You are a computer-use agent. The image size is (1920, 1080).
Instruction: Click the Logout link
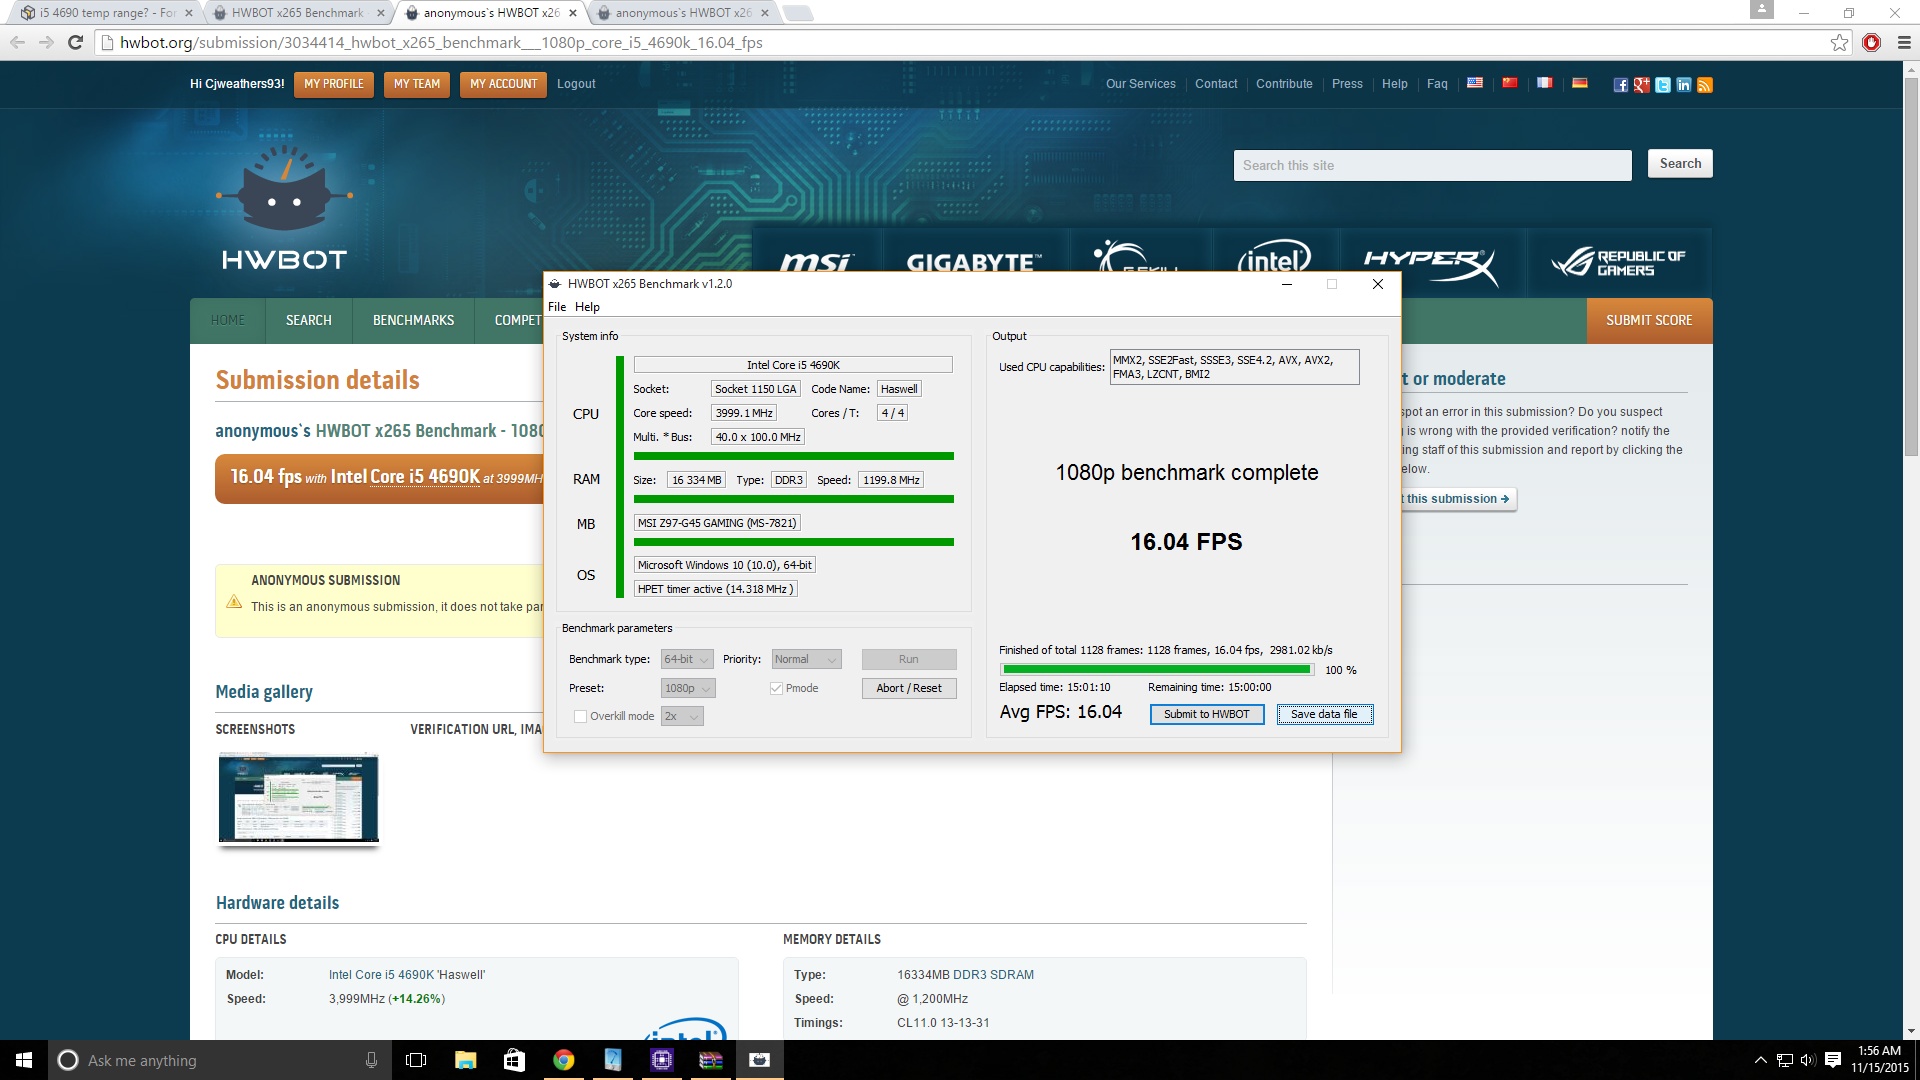pyautogui.click(x=576, y=84)
